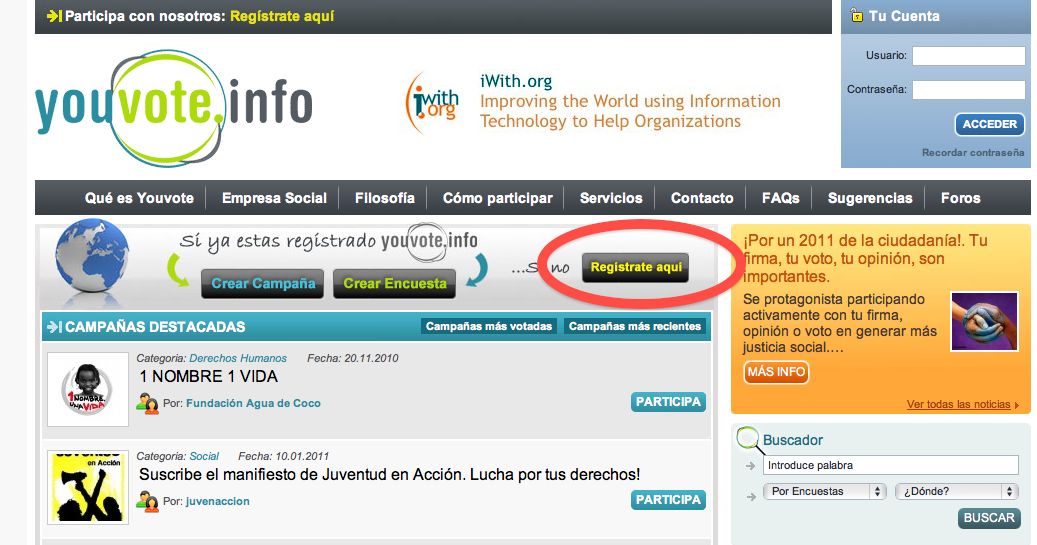1037x545 pixels.
Task: Open the Por Encuestas dropdown
Action: point(824,491)
